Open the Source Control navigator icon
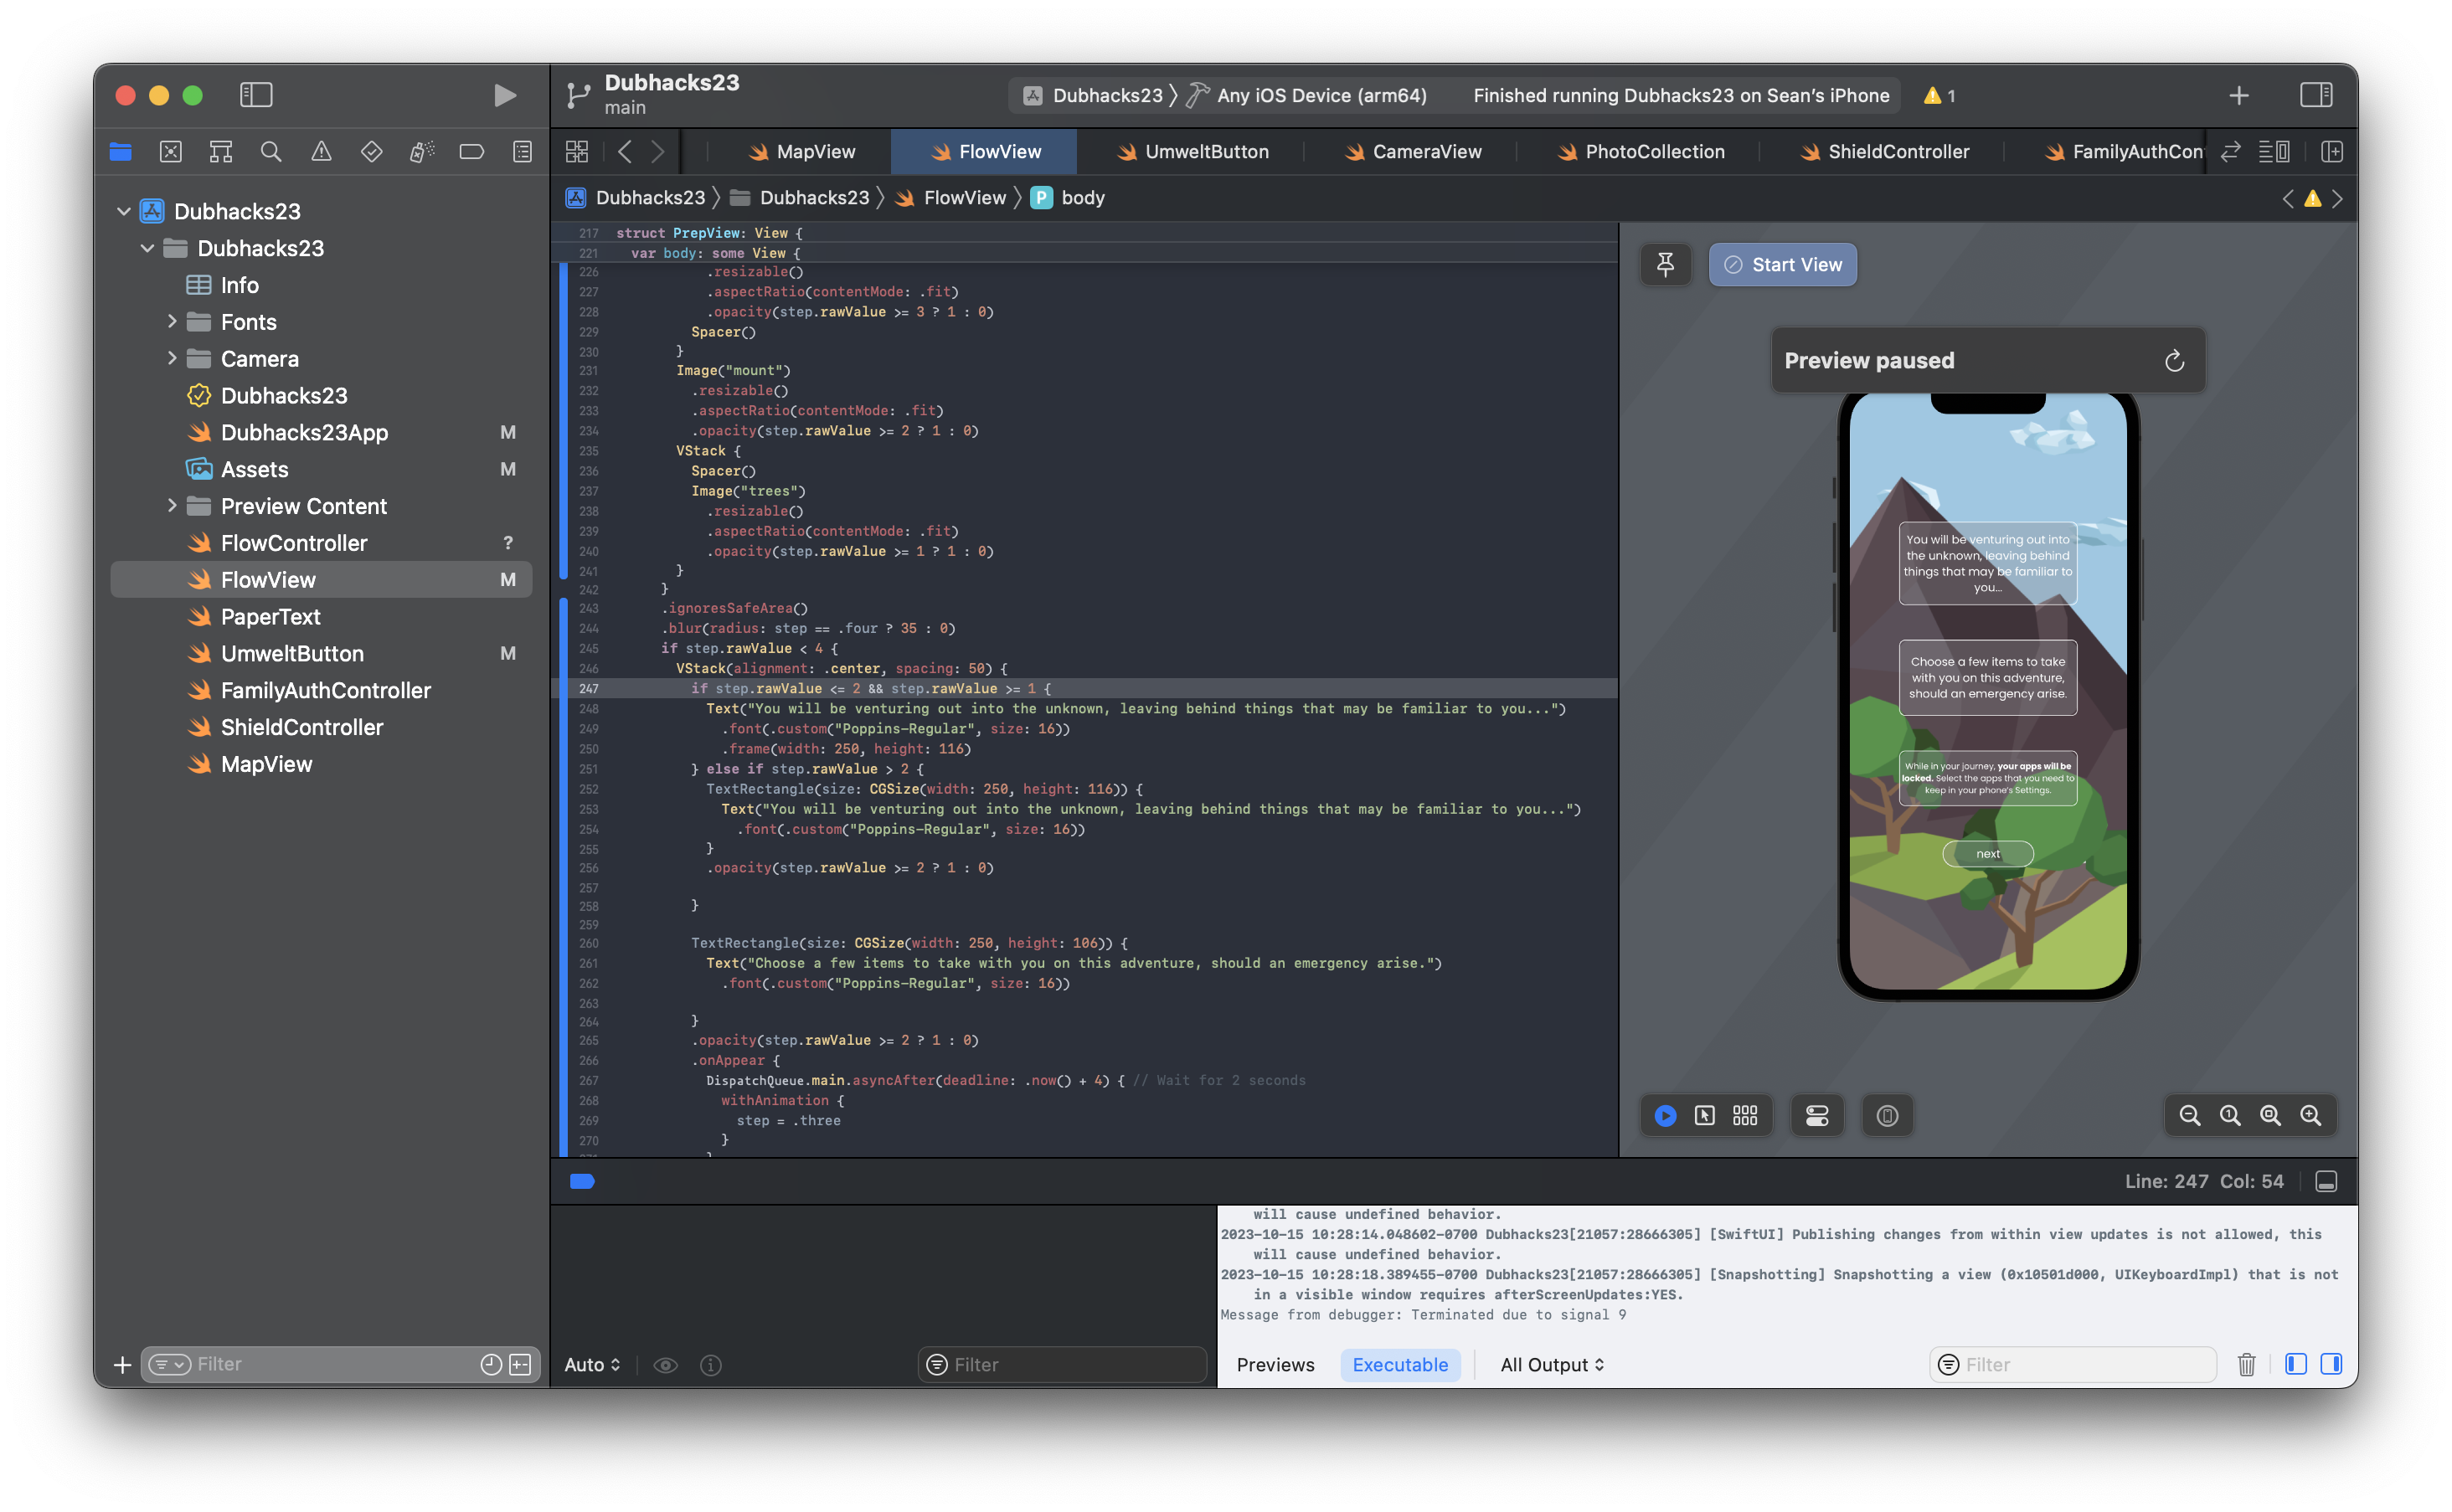2452x1512 pixels. click(171, 152)
